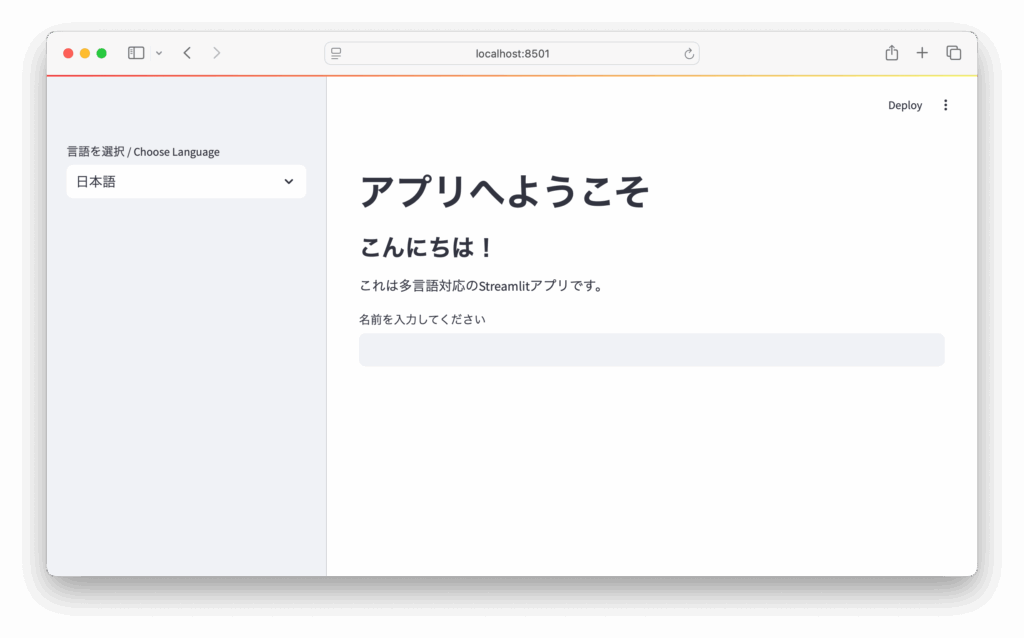Click the アプリへようこそ title heading
The width and height of the screenshot is (1024, 638).
(505, 191)
